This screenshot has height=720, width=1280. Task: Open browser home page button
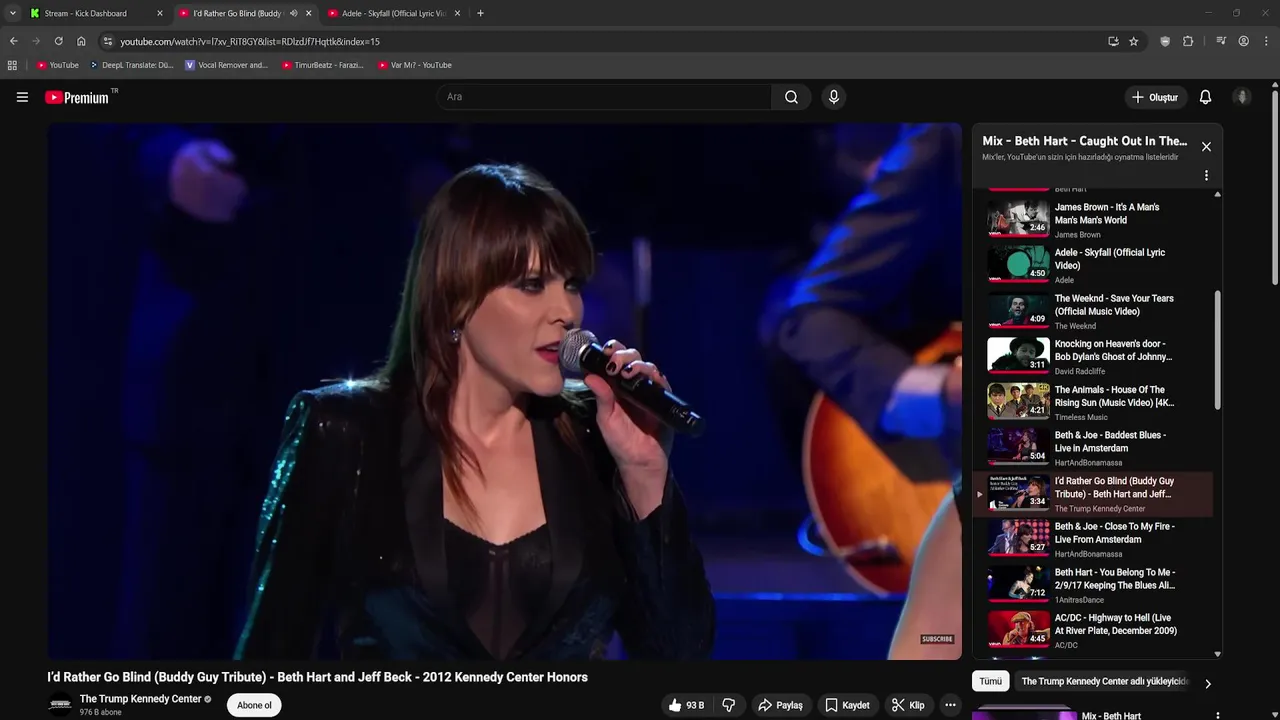click(x=81, y=41)
